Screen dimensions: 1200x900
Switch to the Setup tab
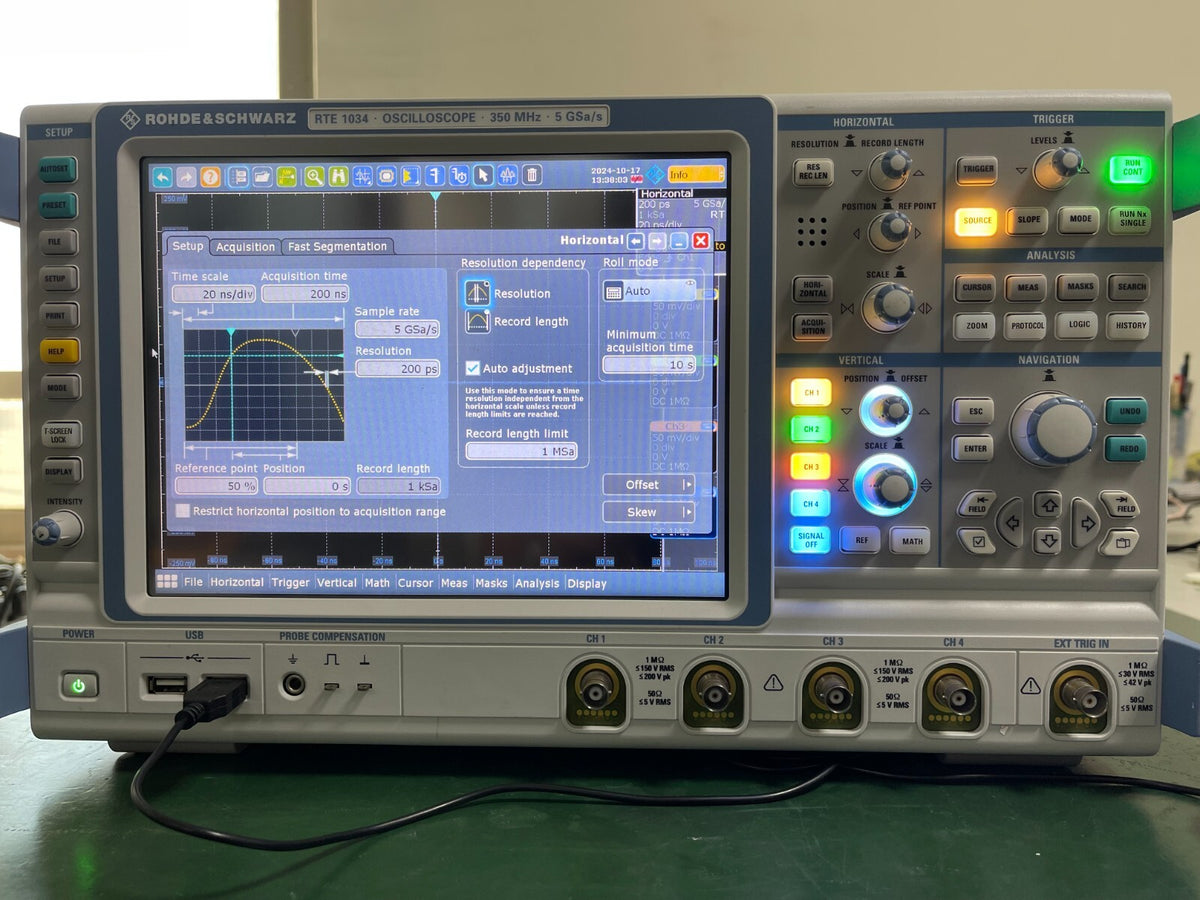coord(187,246)
